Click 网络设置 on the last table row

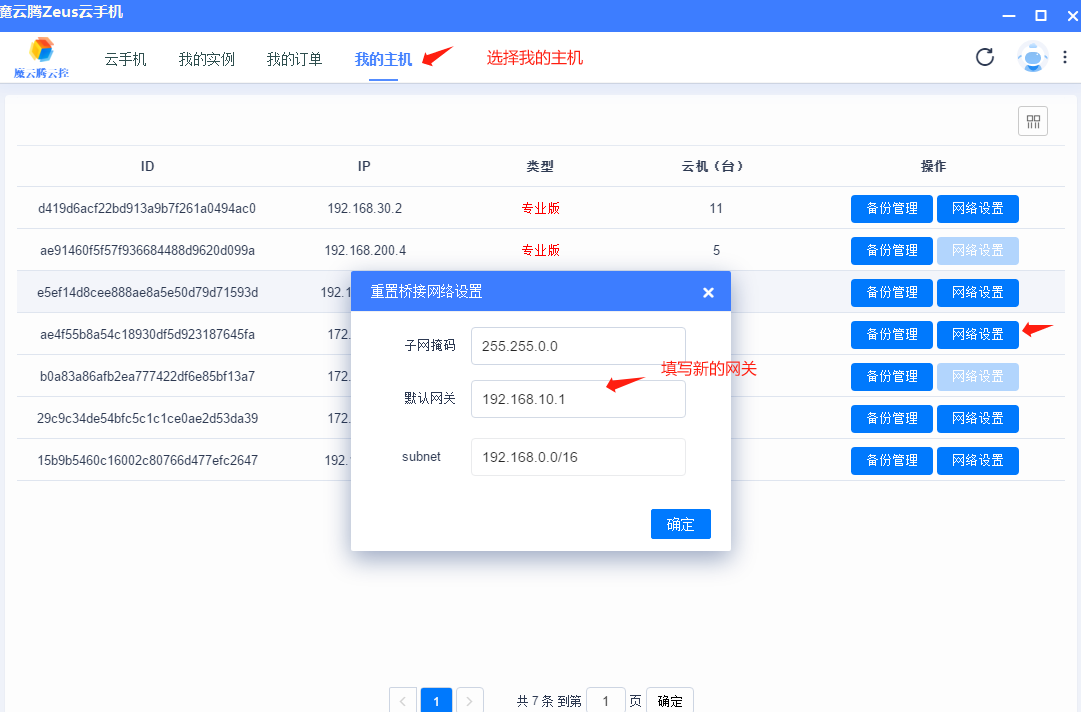[977, 460]
